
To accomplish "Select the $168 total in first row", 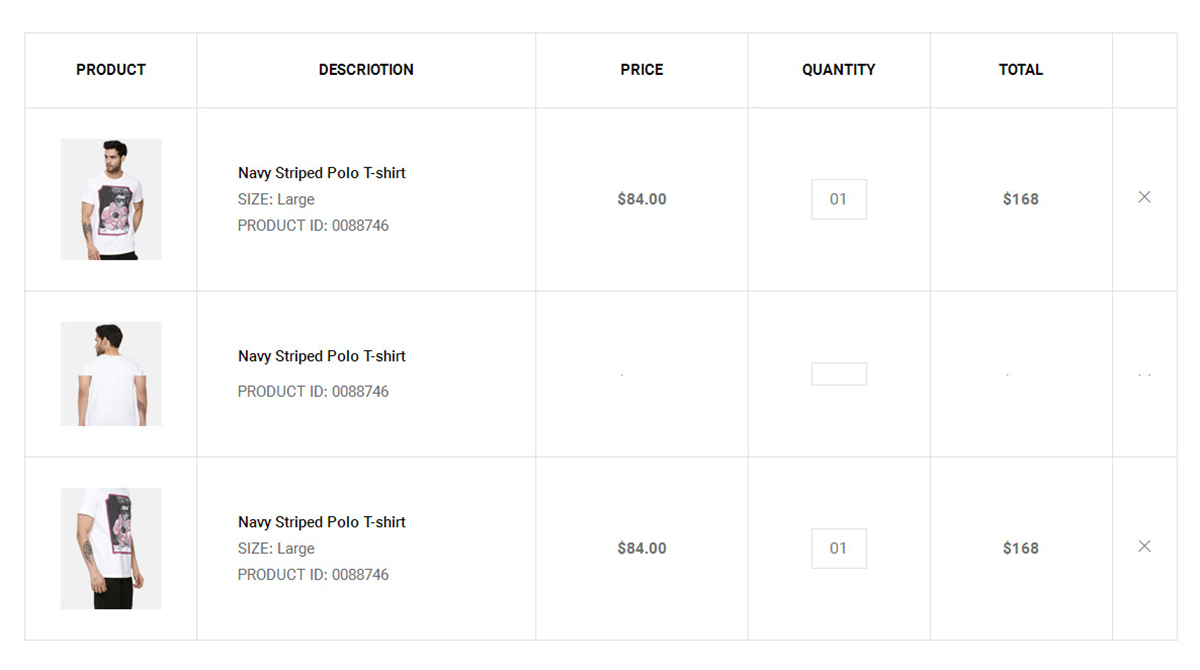I will point(1021,199).
